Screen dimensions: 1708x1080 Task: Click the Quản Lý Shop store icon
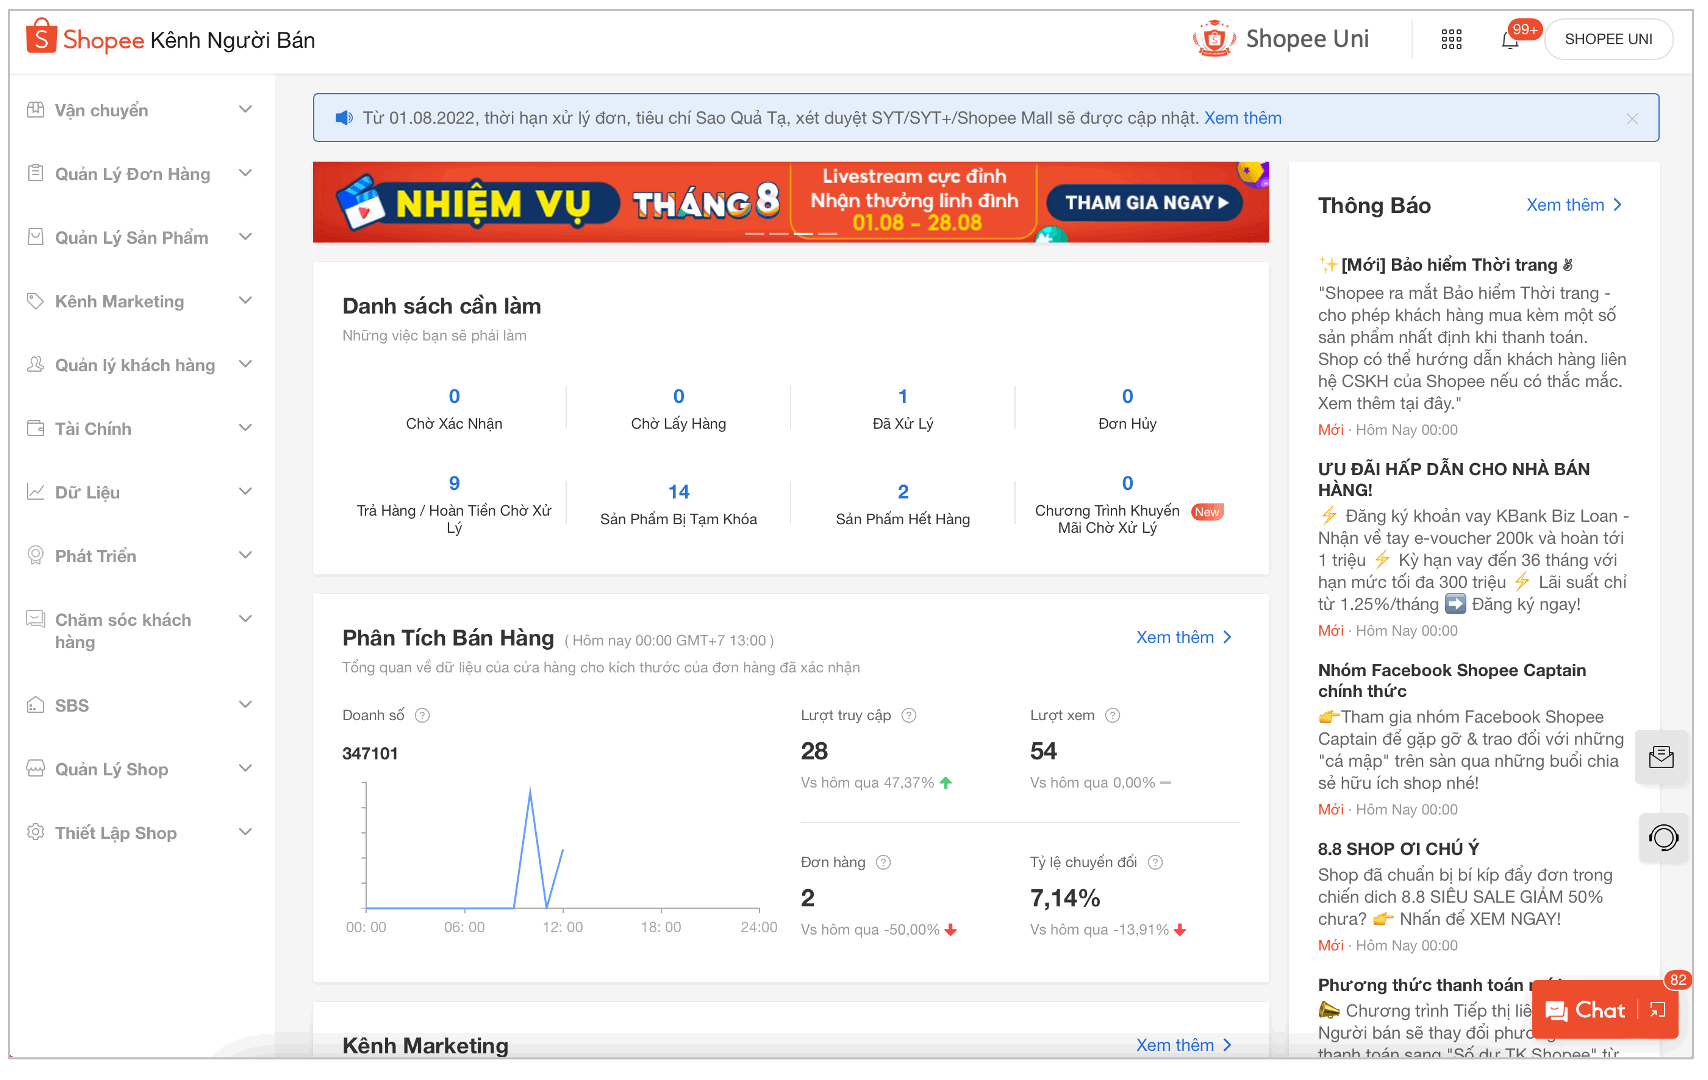coord(35,769)
